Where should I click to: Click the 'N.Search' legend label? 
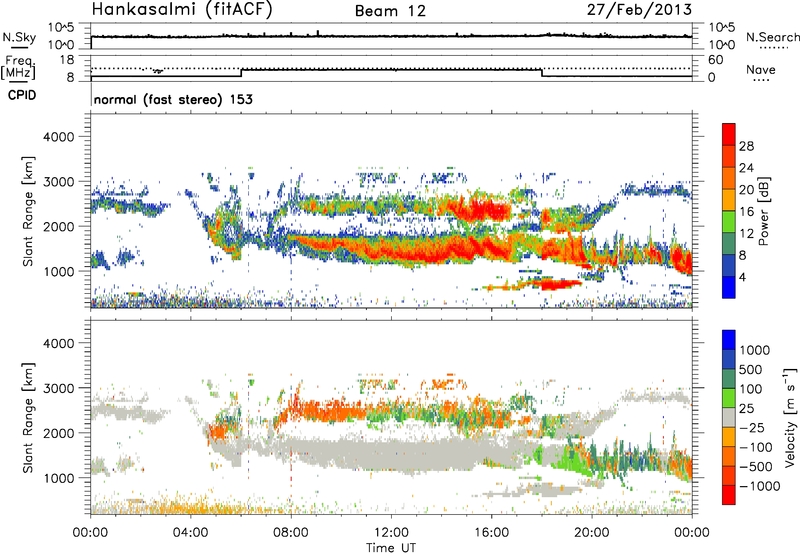[x=772, y=37]
